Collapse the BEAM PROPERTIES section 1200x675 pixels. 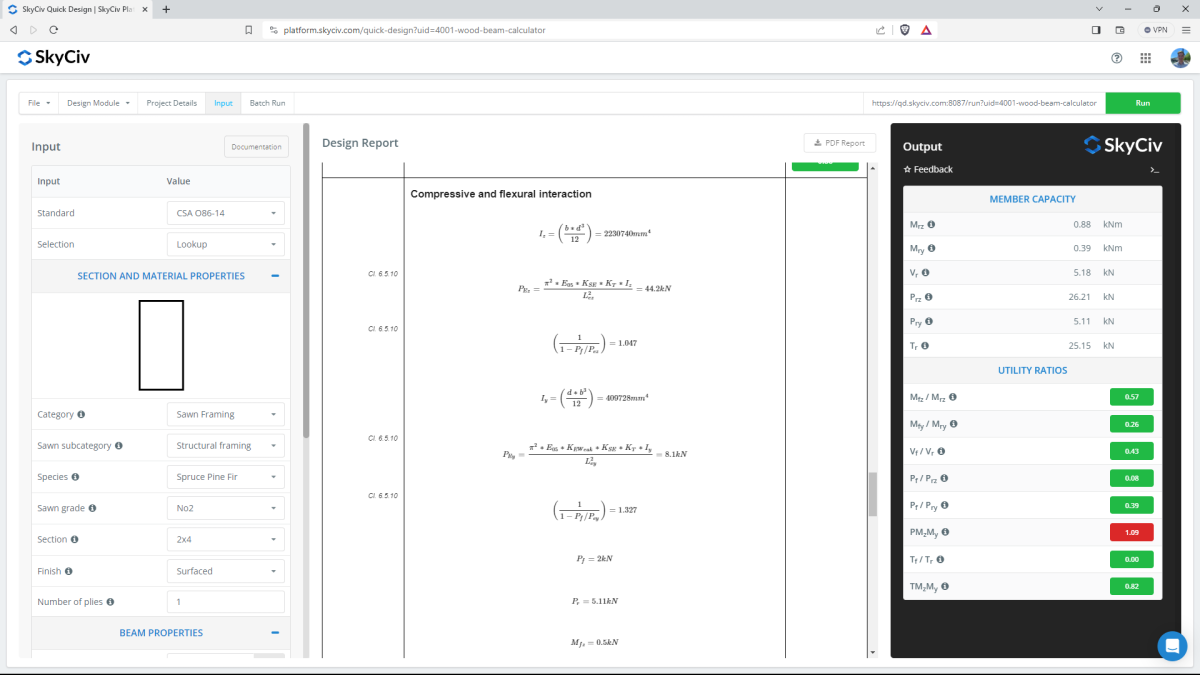277,632
